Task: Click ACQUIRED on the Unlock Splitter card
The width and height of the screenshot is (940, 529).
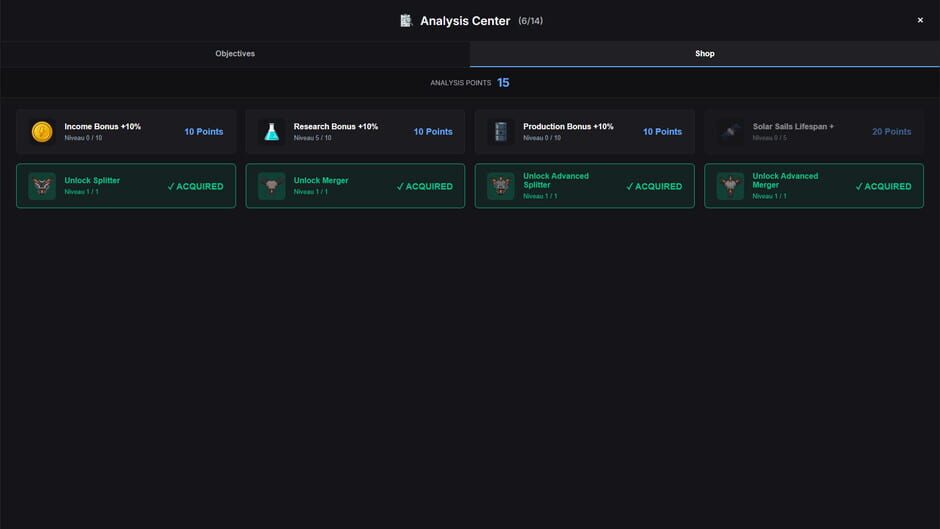Action: [x=195, y=187]
